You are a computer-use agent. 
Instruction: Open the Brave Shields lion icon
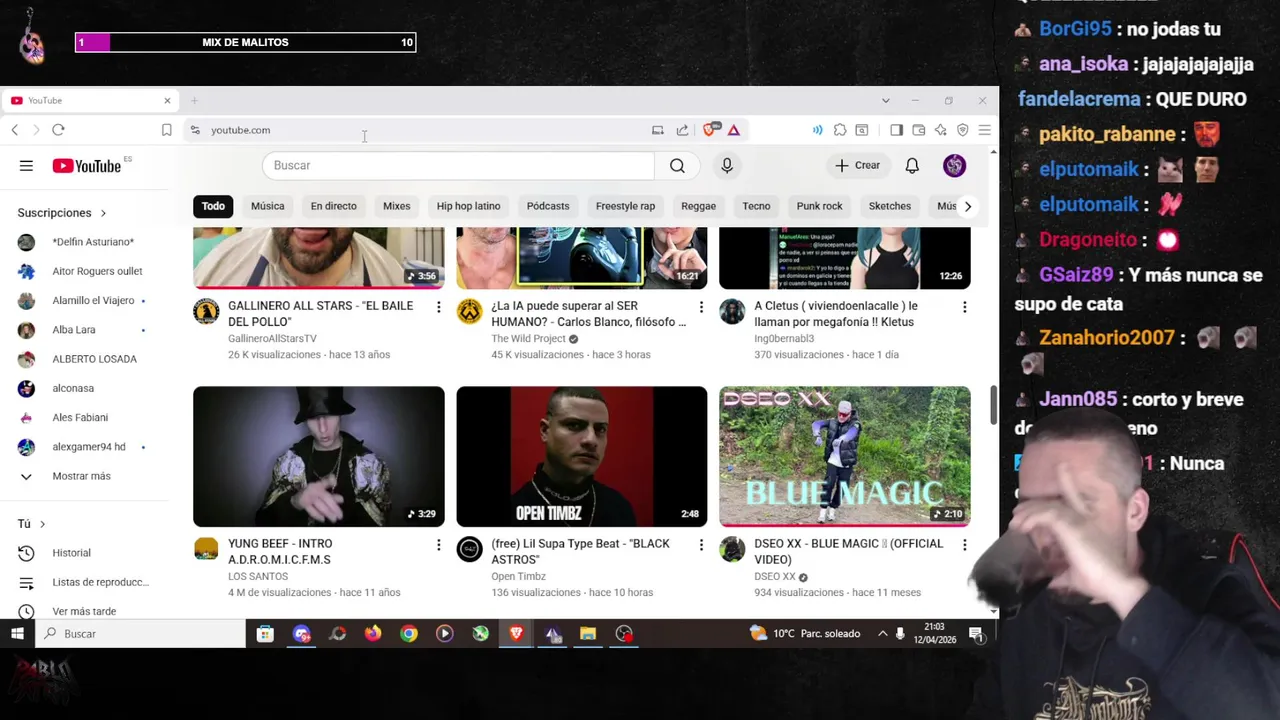point(710,130)
